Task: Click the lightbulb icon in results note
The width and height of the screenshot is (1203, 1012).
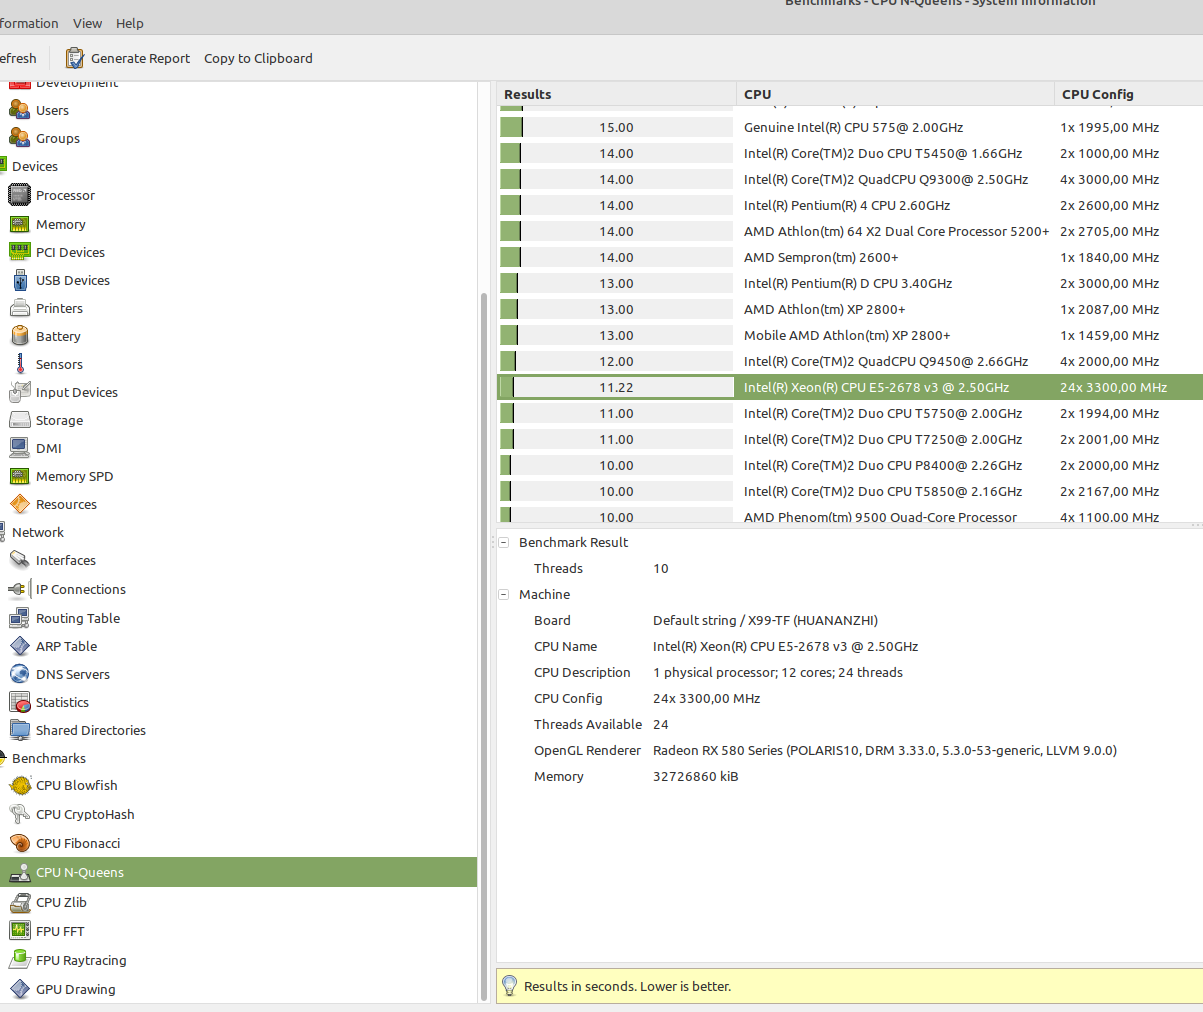Action: point(509,986)
